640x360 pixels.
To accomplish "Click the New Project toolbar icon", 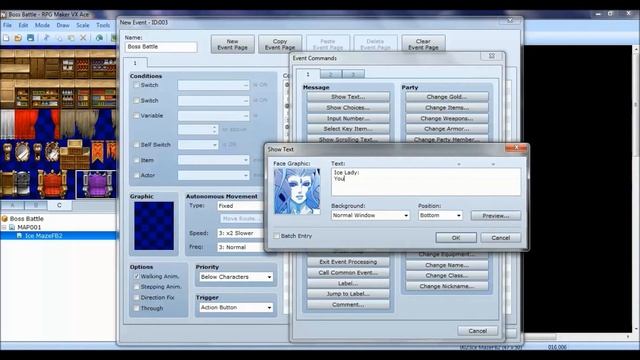I will pyautogui.click(x=6, y=38).
